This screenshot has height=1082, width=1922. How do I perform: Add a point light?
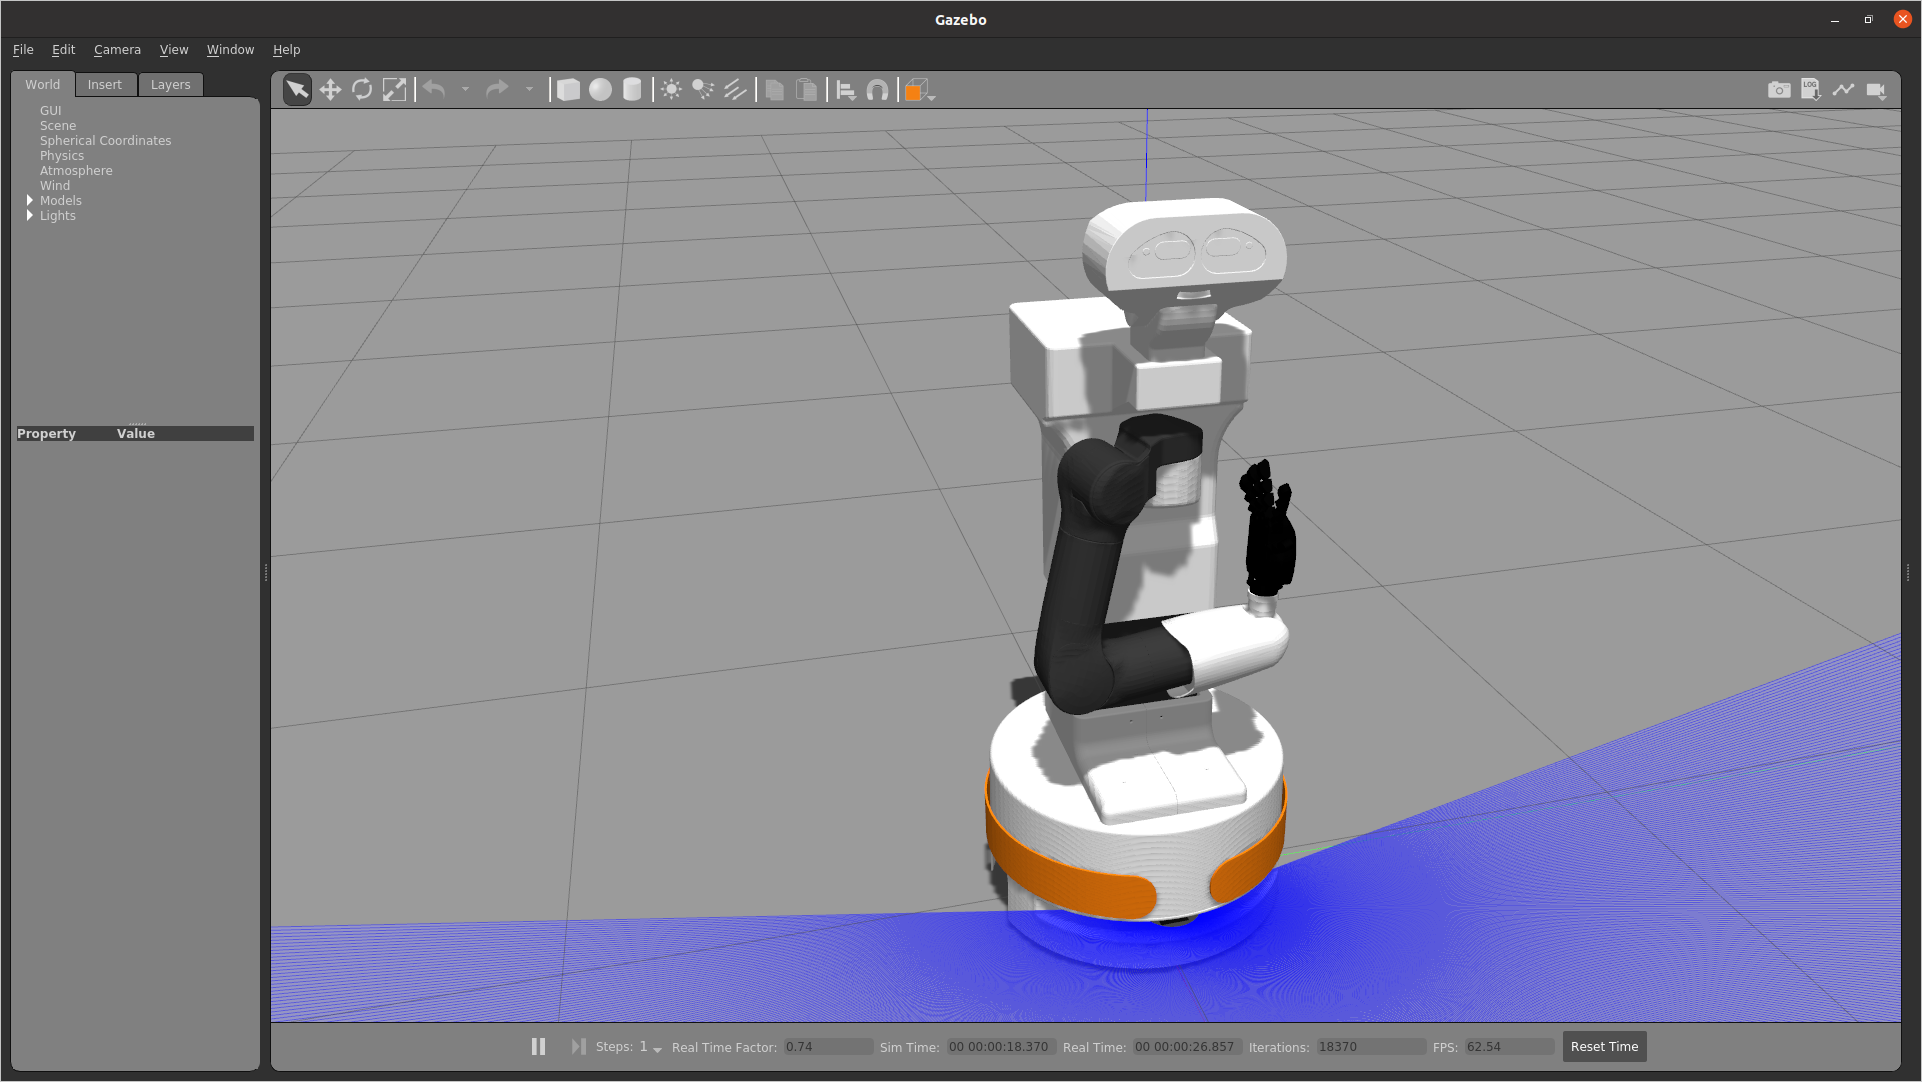pyautogui.click(x=671, y=90)
